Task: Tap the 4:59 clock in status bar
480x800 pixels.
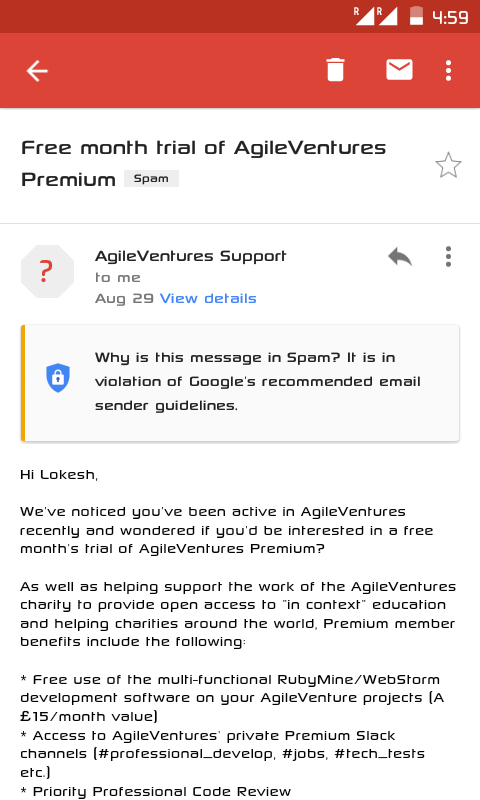Action: pyautogui.click(x=450, y=17)
